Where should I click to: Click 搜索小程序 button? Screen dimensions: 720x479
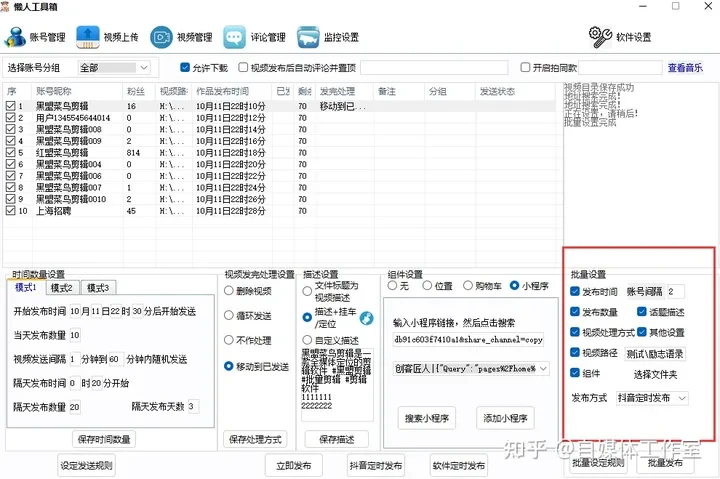click(427, 418)
